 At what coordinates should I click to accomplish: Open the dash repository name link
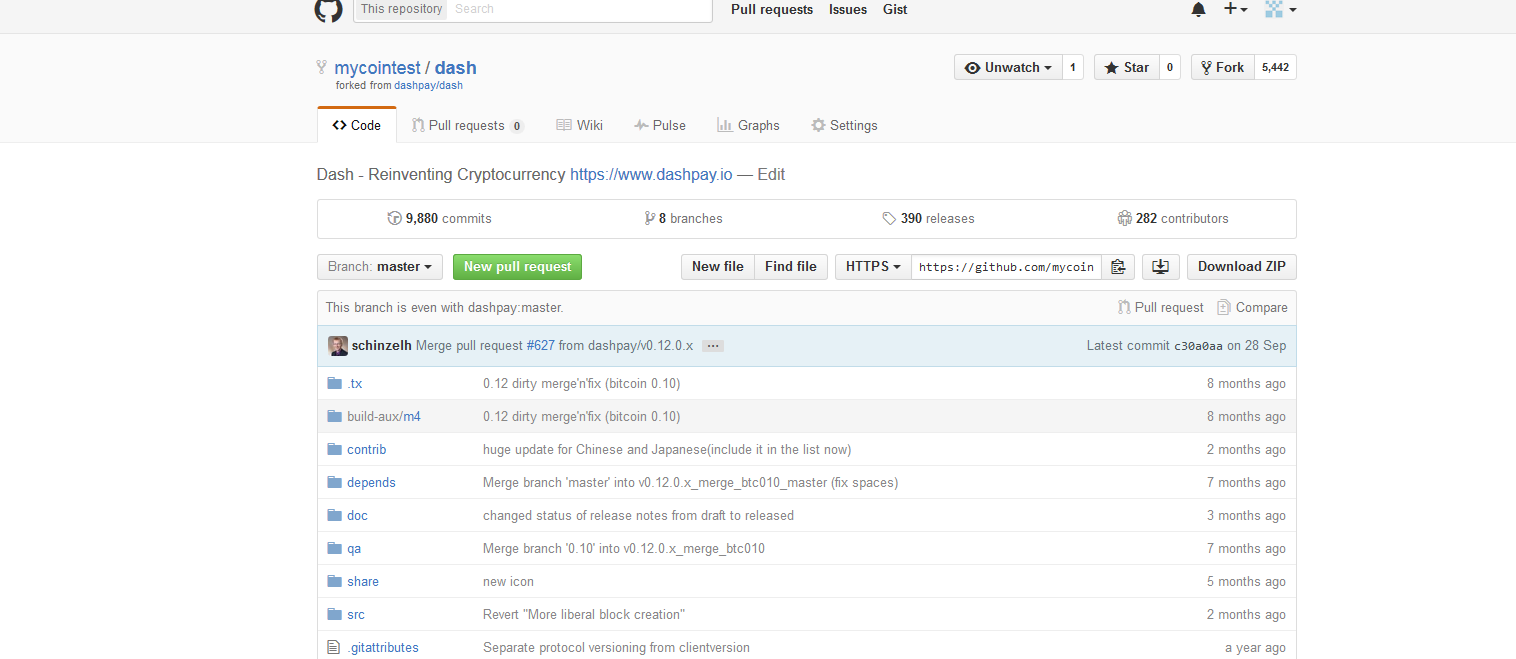pos(456,68)
